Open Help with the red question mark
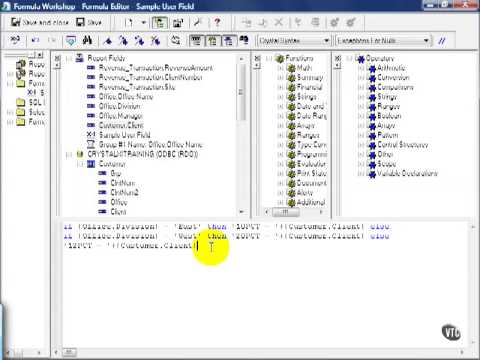The image size is (480, 360). click(x=217, y=22)
